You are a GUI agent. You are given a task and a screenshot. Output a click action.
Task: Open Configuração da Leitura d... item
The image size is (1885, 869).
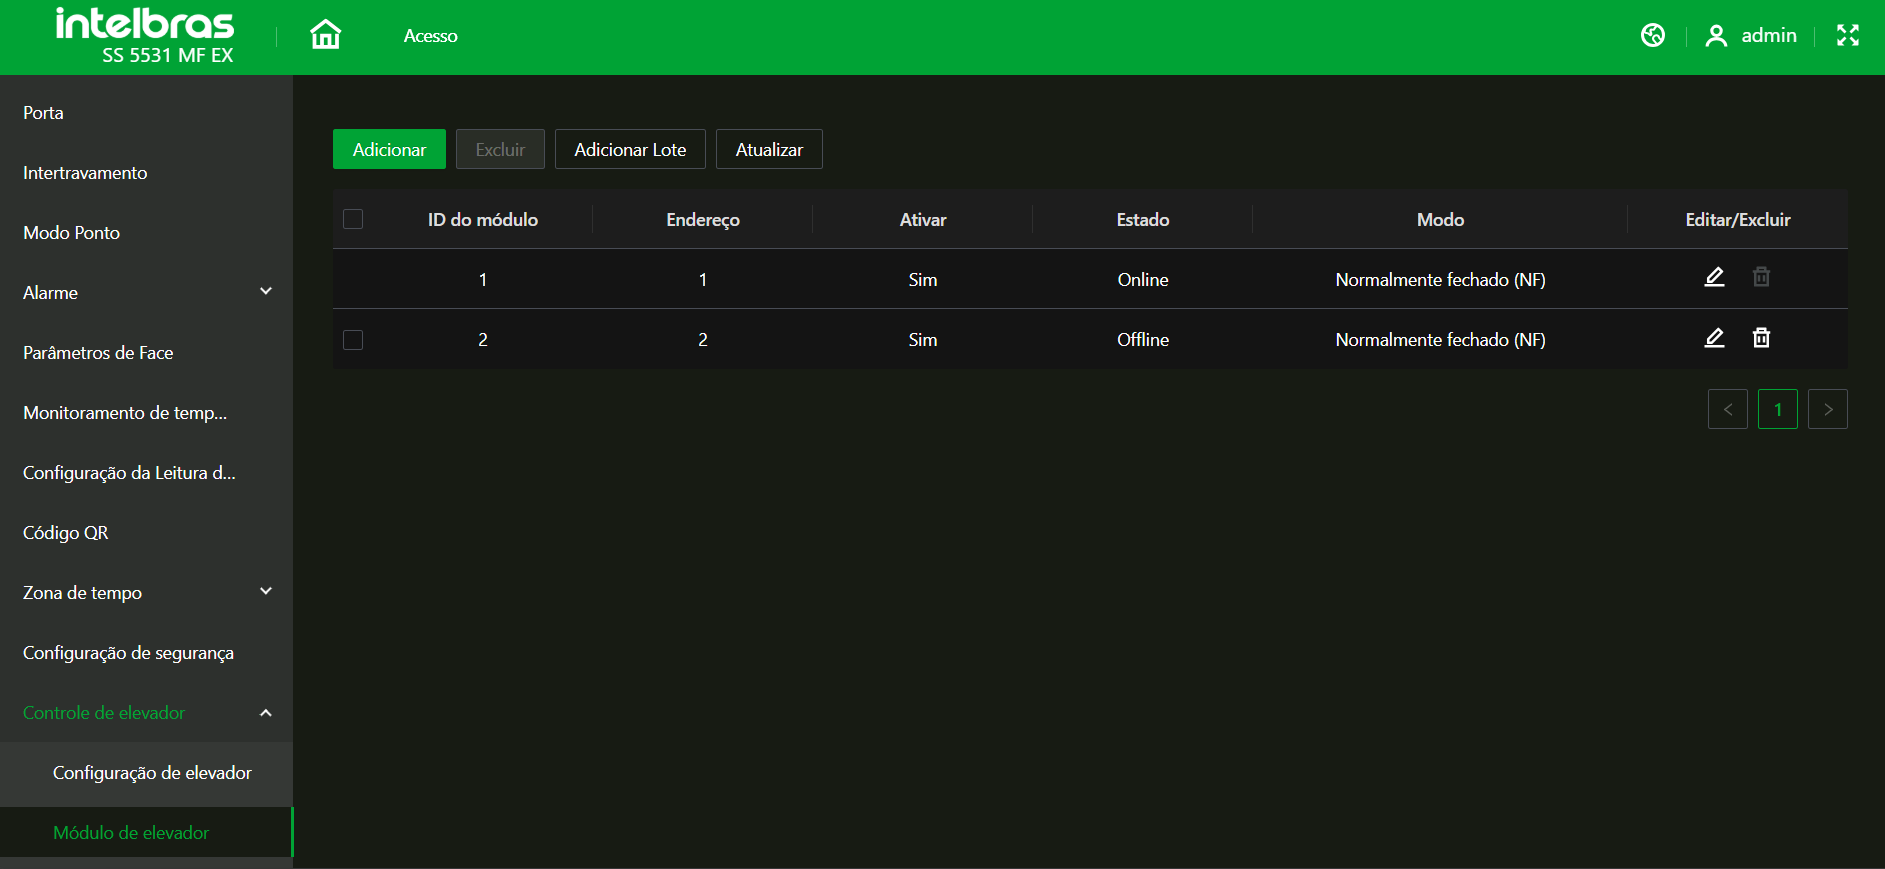click(146, 473)
